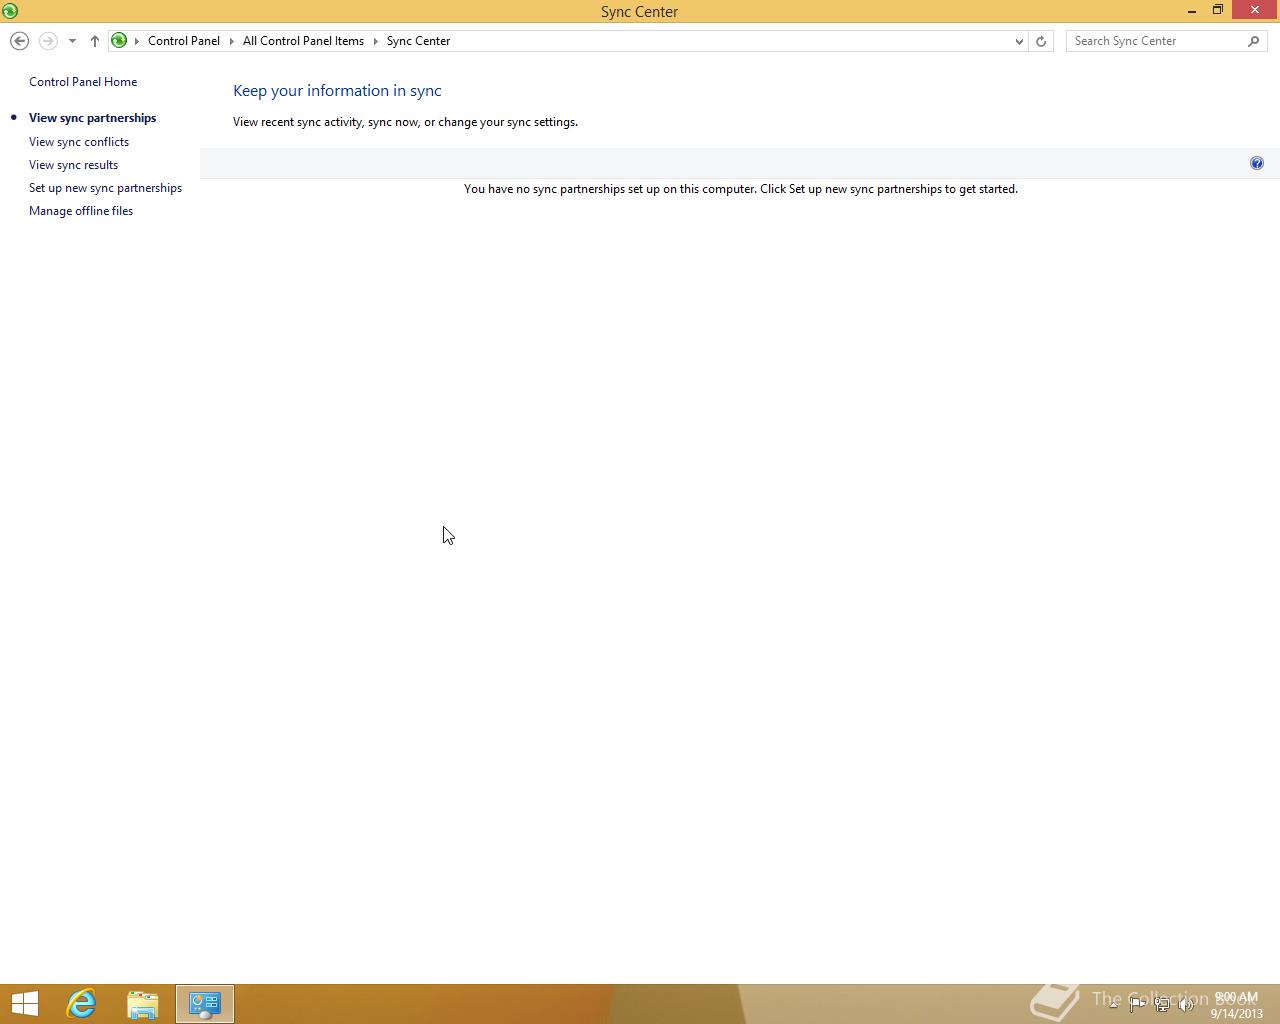Click the taskbar clock and date

tap(1236, 1005)
